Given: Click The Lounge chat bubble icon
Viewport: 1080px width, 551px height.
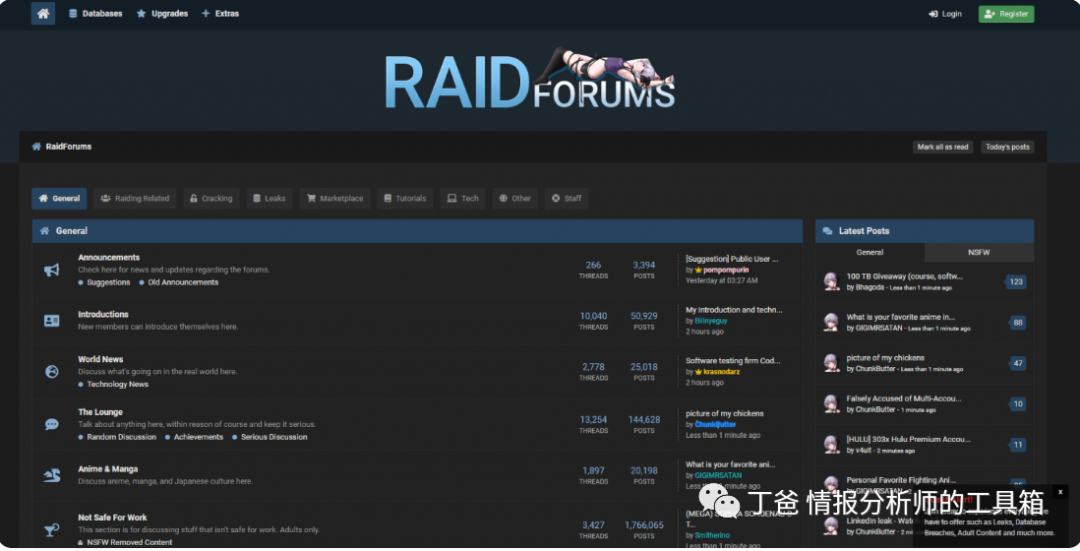Looking at the screenshot, I should [x=52, y=424].
